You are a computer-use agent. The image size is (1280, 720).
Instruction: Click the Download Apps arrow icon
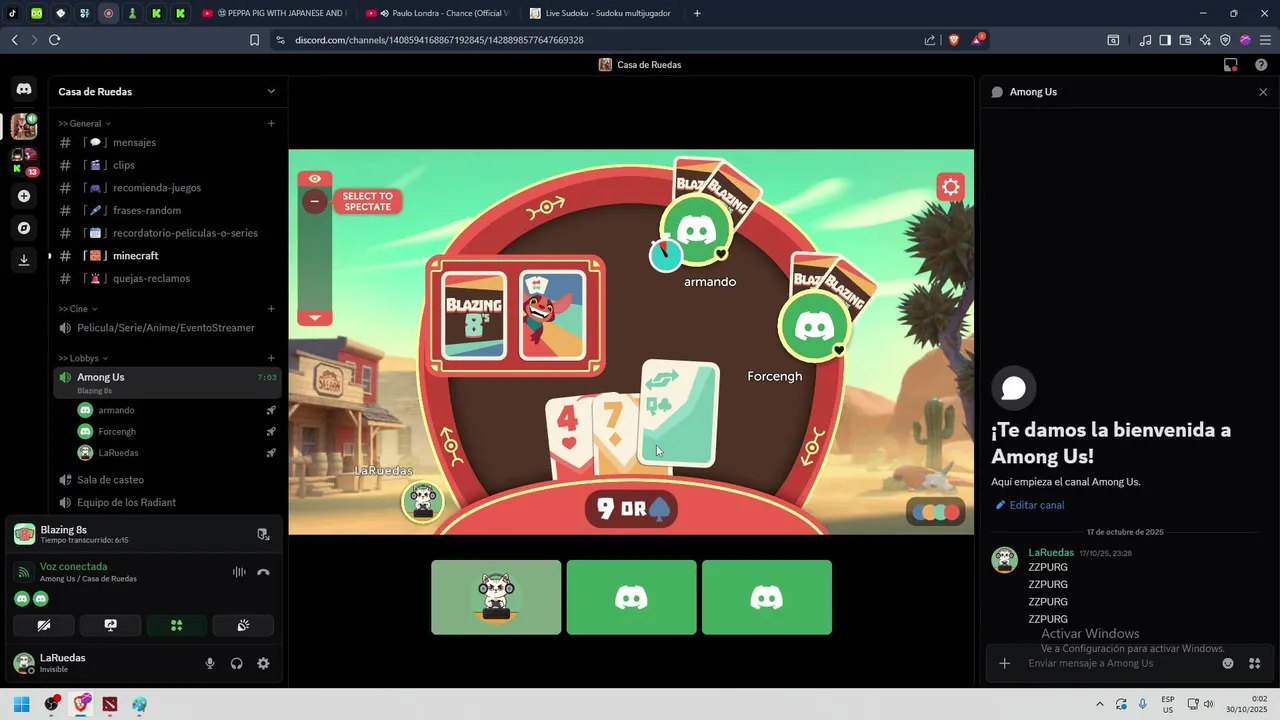point(24,260)
